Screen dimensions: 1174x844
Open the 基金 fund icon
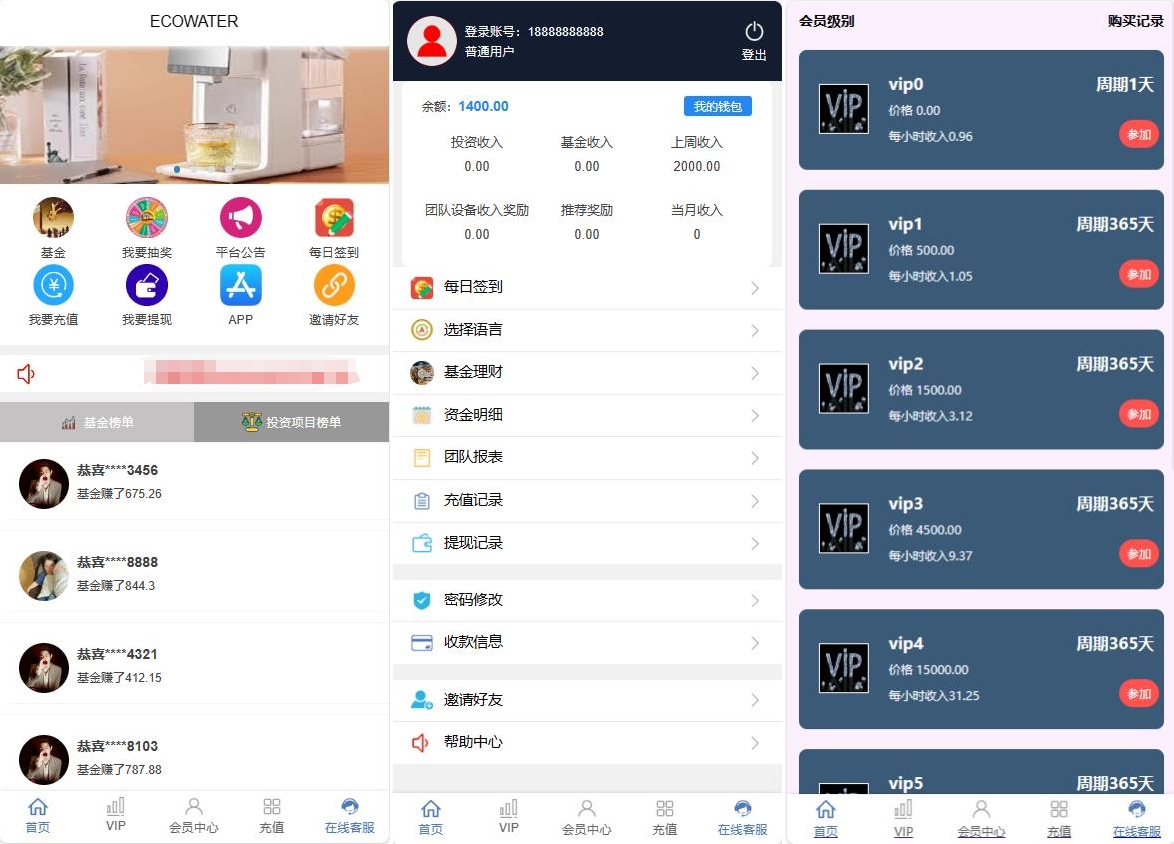pos(53,218)
